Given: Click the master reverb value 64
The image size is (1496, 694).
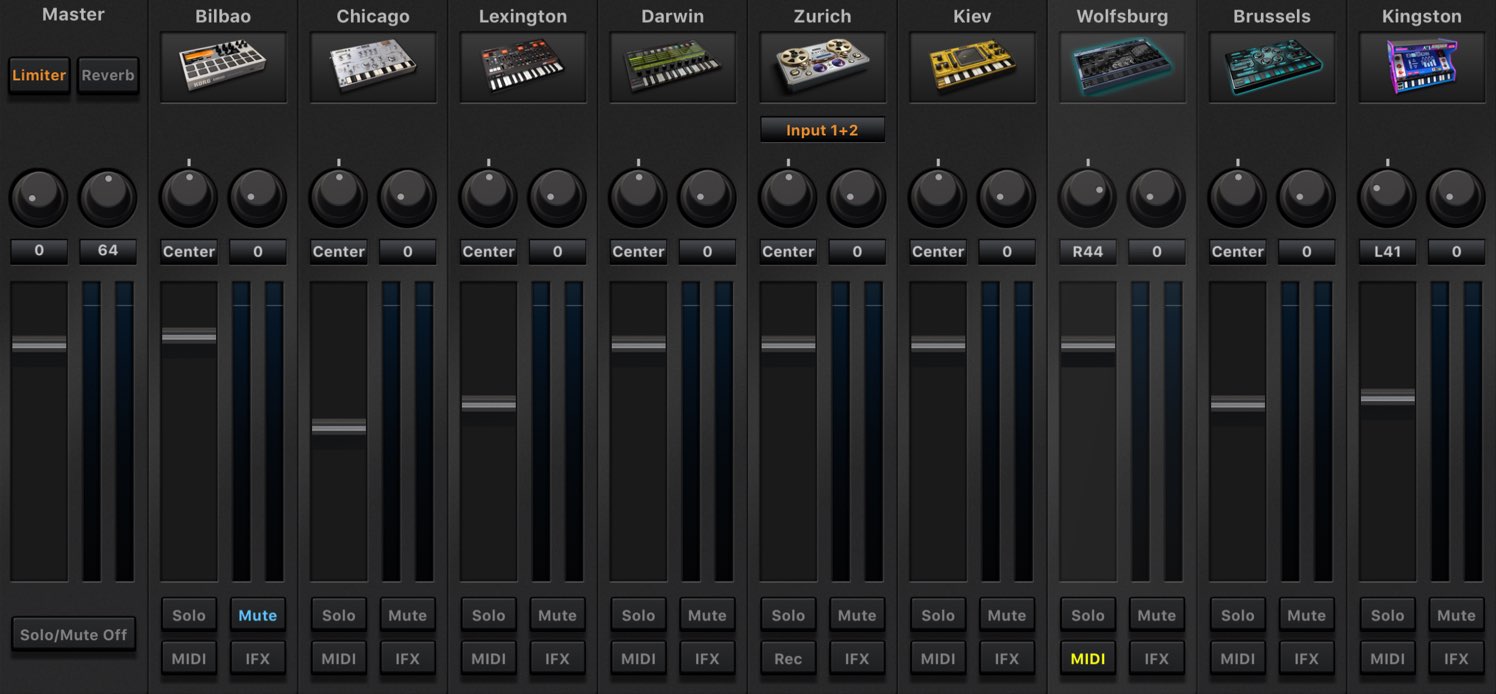Looking at the screenshot, I should (x=108, y=251).
